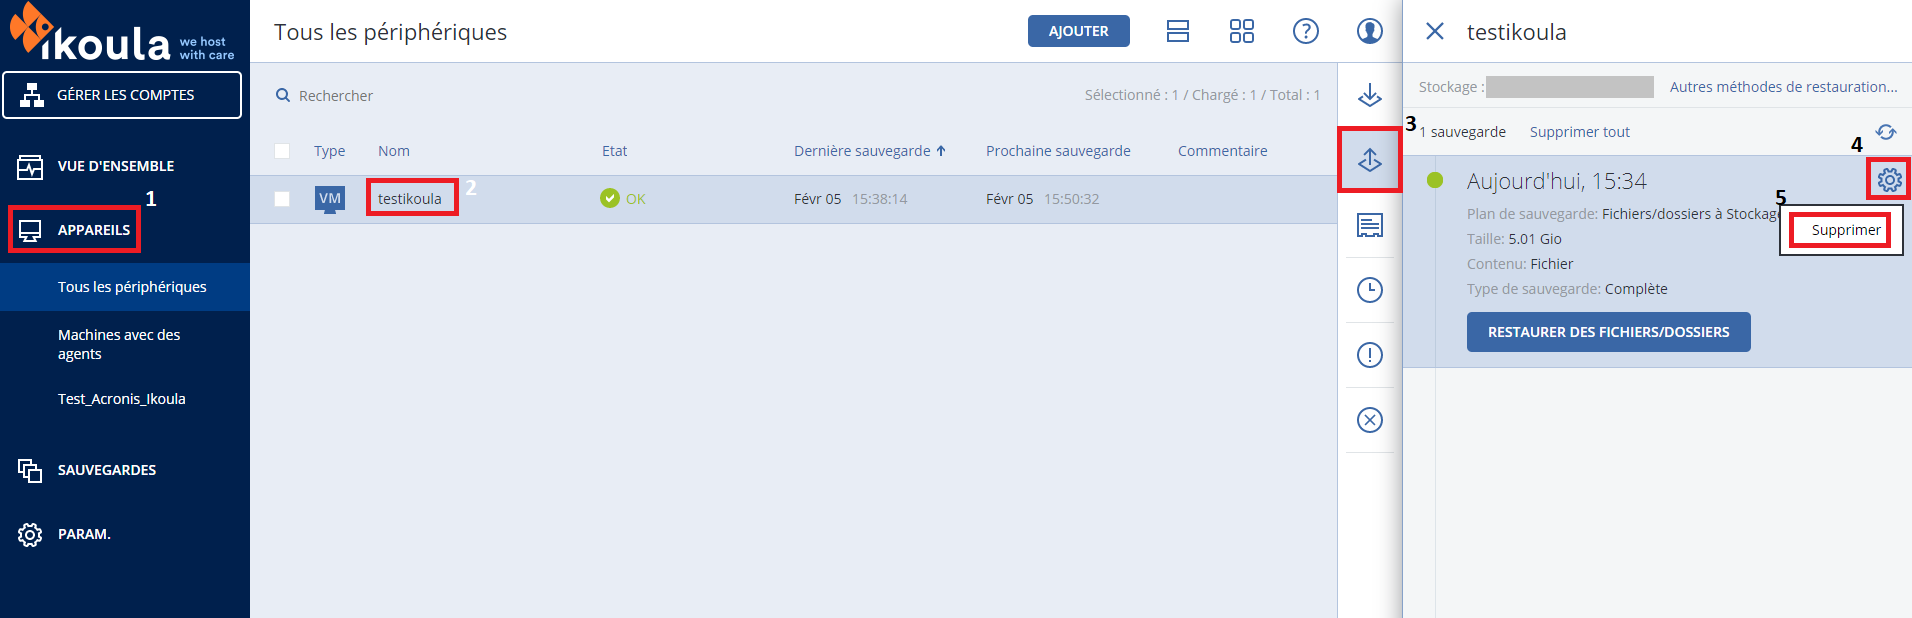This screenshot has height=618, width=1912.
Task: Open the activities clock icon
Action: pos(1370,290)
